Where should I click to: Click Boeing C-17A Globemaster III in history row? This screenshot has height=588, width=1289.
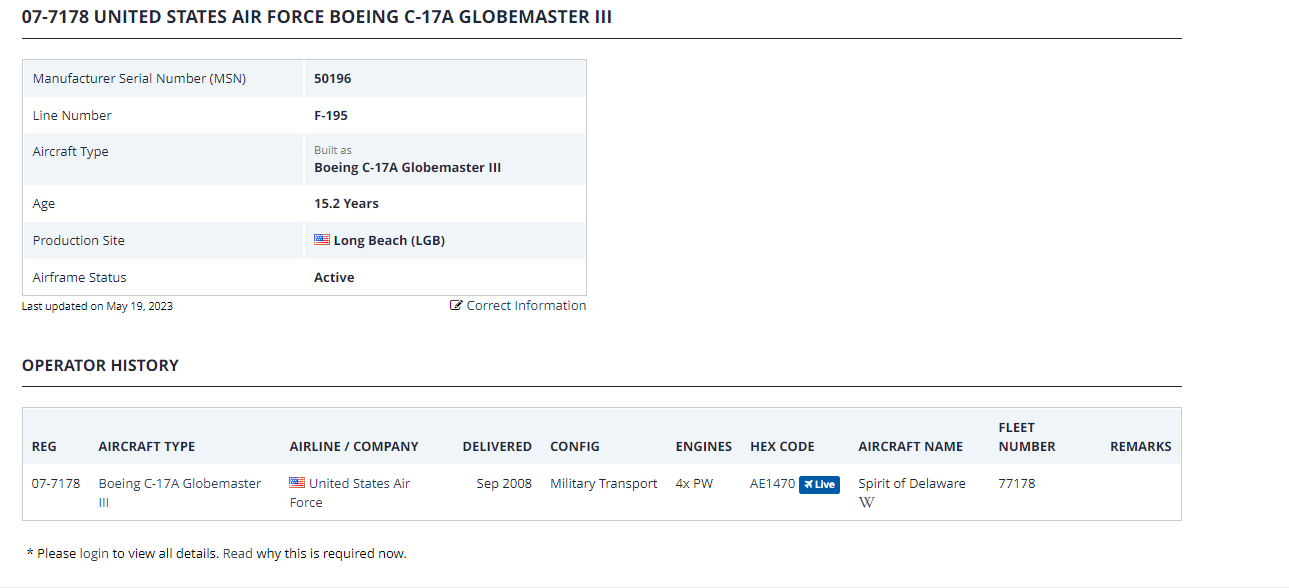180,493
